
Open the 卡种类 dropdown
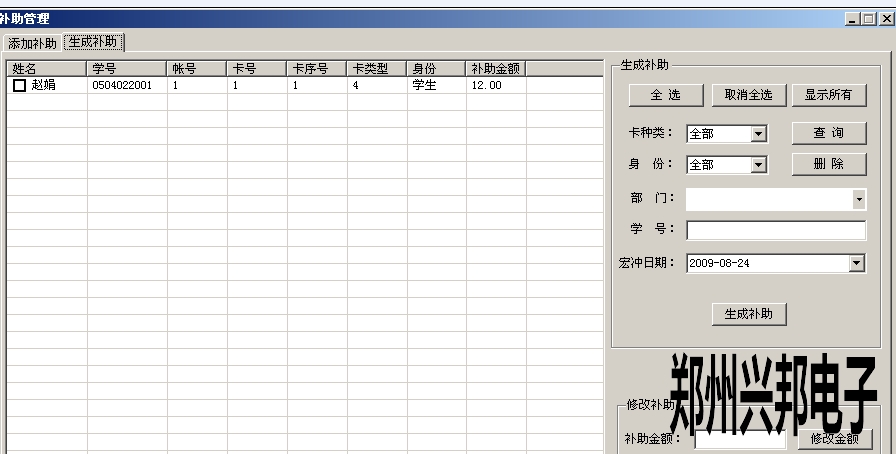point(758,134)
